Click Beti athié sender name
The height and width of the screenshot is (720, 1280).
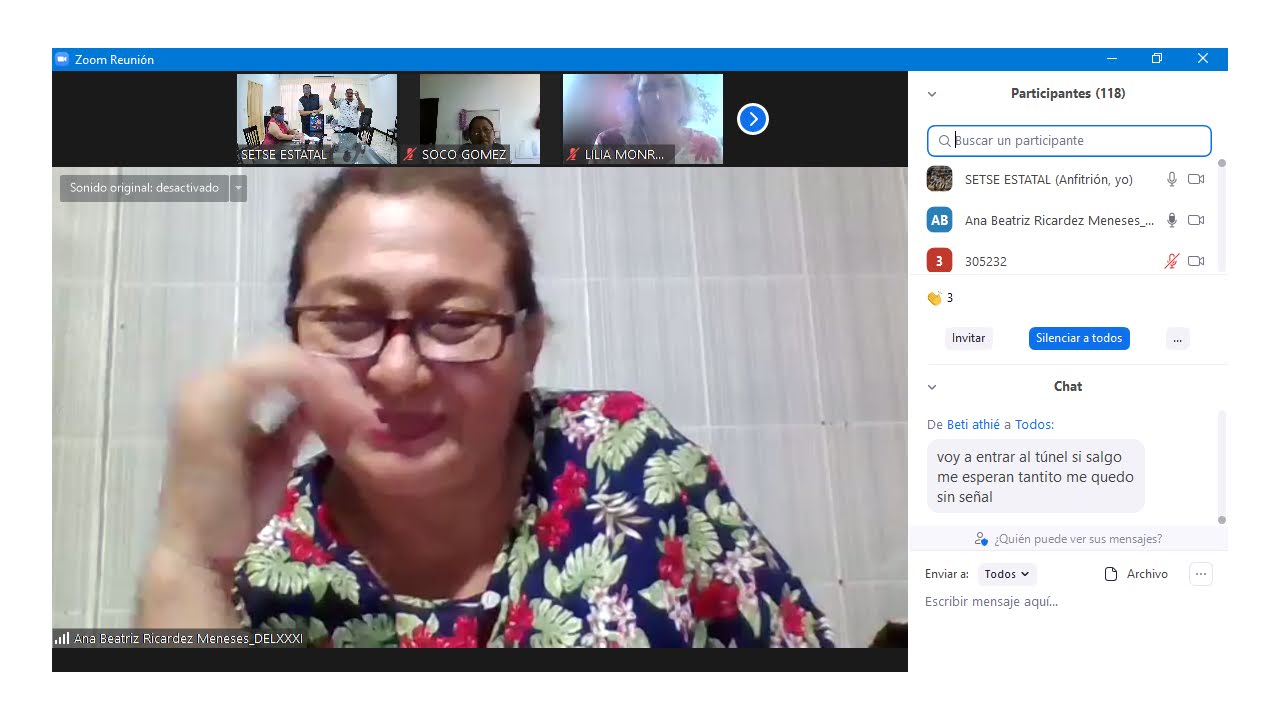973,424
